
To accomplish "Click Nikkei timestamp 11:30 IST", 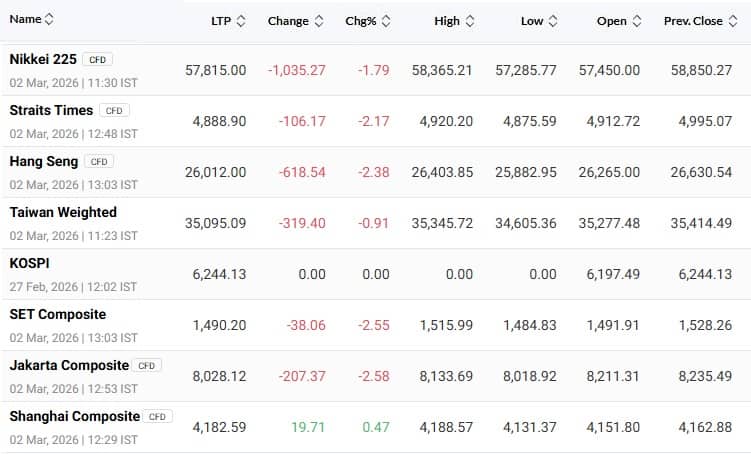I will point(112,83).
